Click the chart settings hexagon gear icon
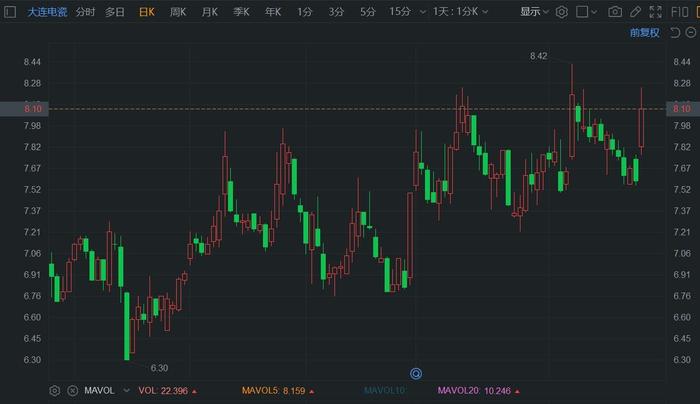Screen dimensions: 700x404 point(561,12)
